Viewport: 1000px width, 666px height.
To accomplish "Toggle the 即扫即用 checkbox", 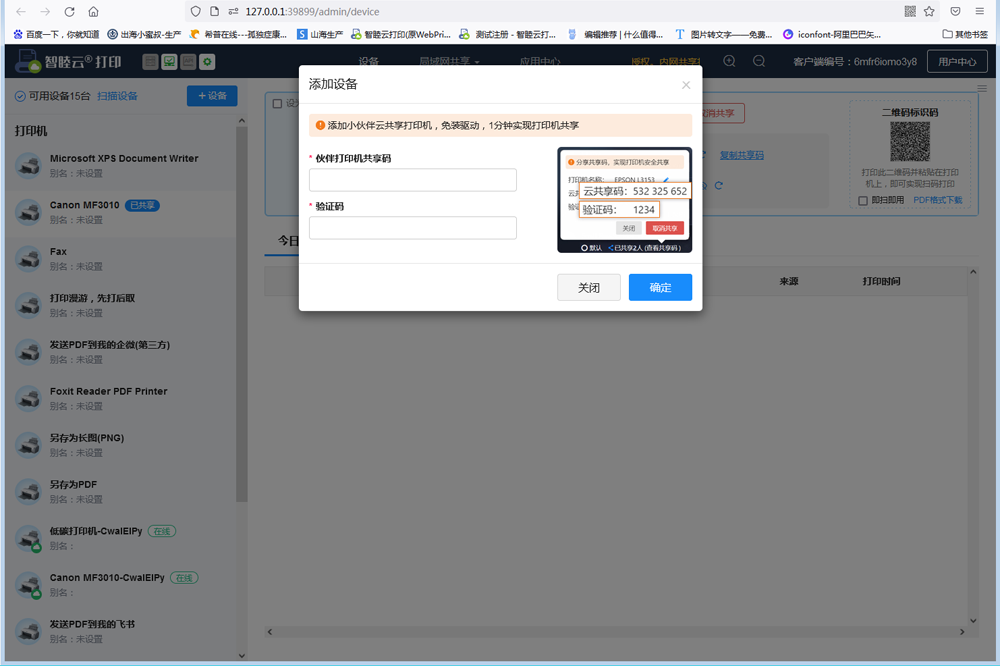I will tap(863, 200).
